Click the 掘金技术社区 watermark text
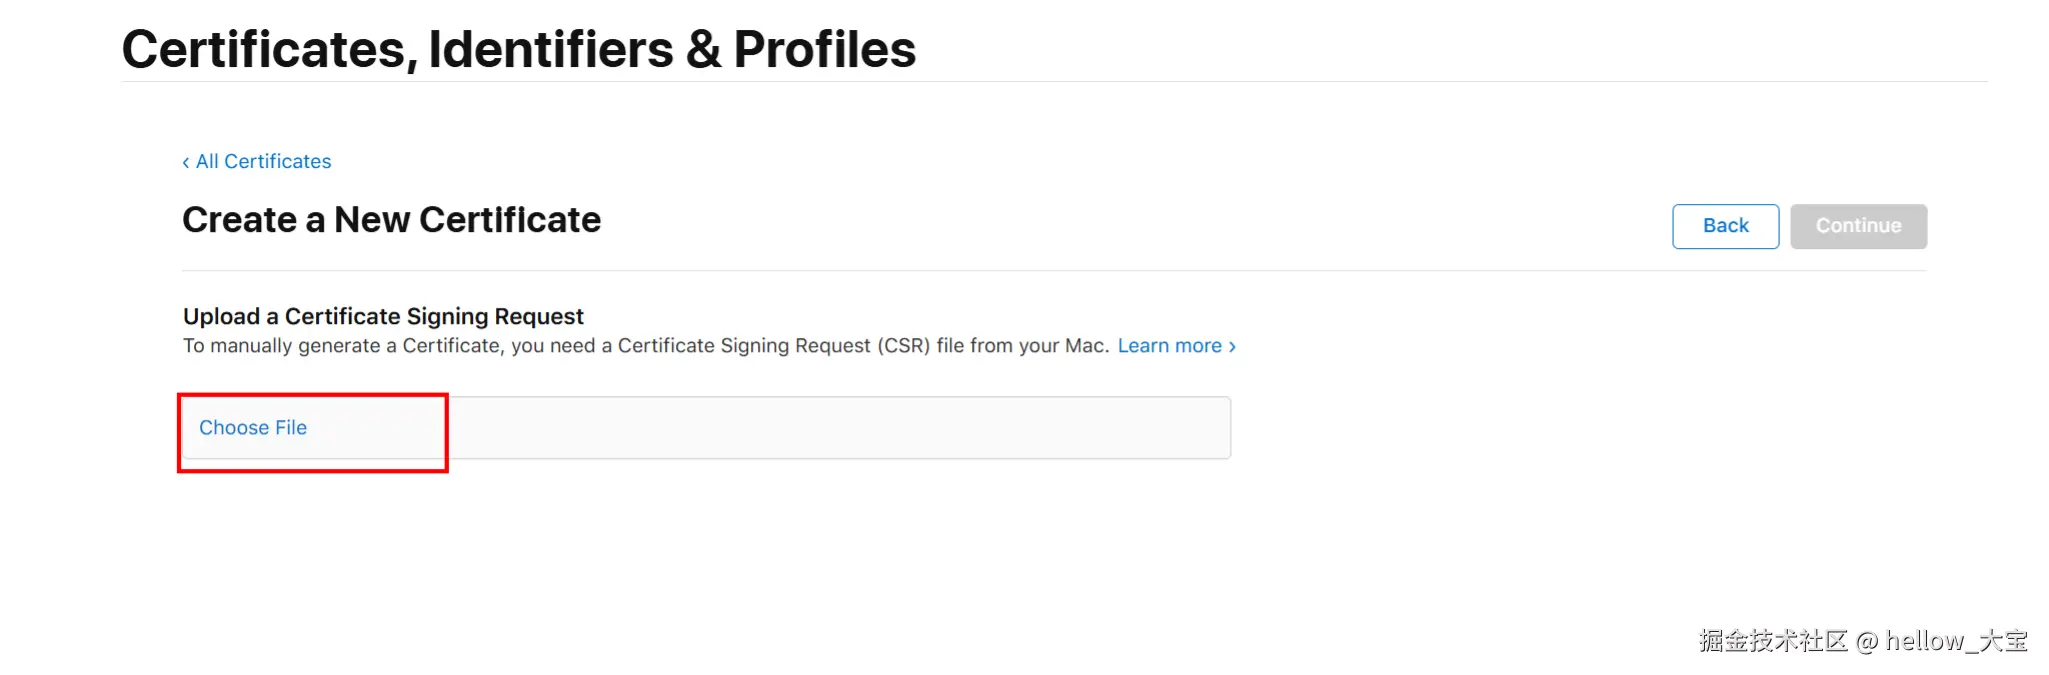This screenshot has height=675, width=2049. (1772, 641)
